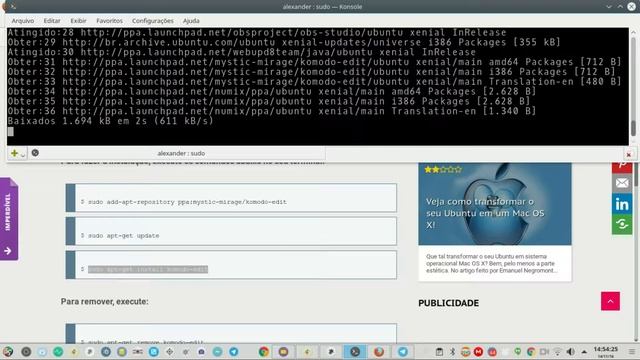This screenshot has height=360, width=640.
Task: Click the Konsole vertical scrollbar handle
Action: coord(633,128)
